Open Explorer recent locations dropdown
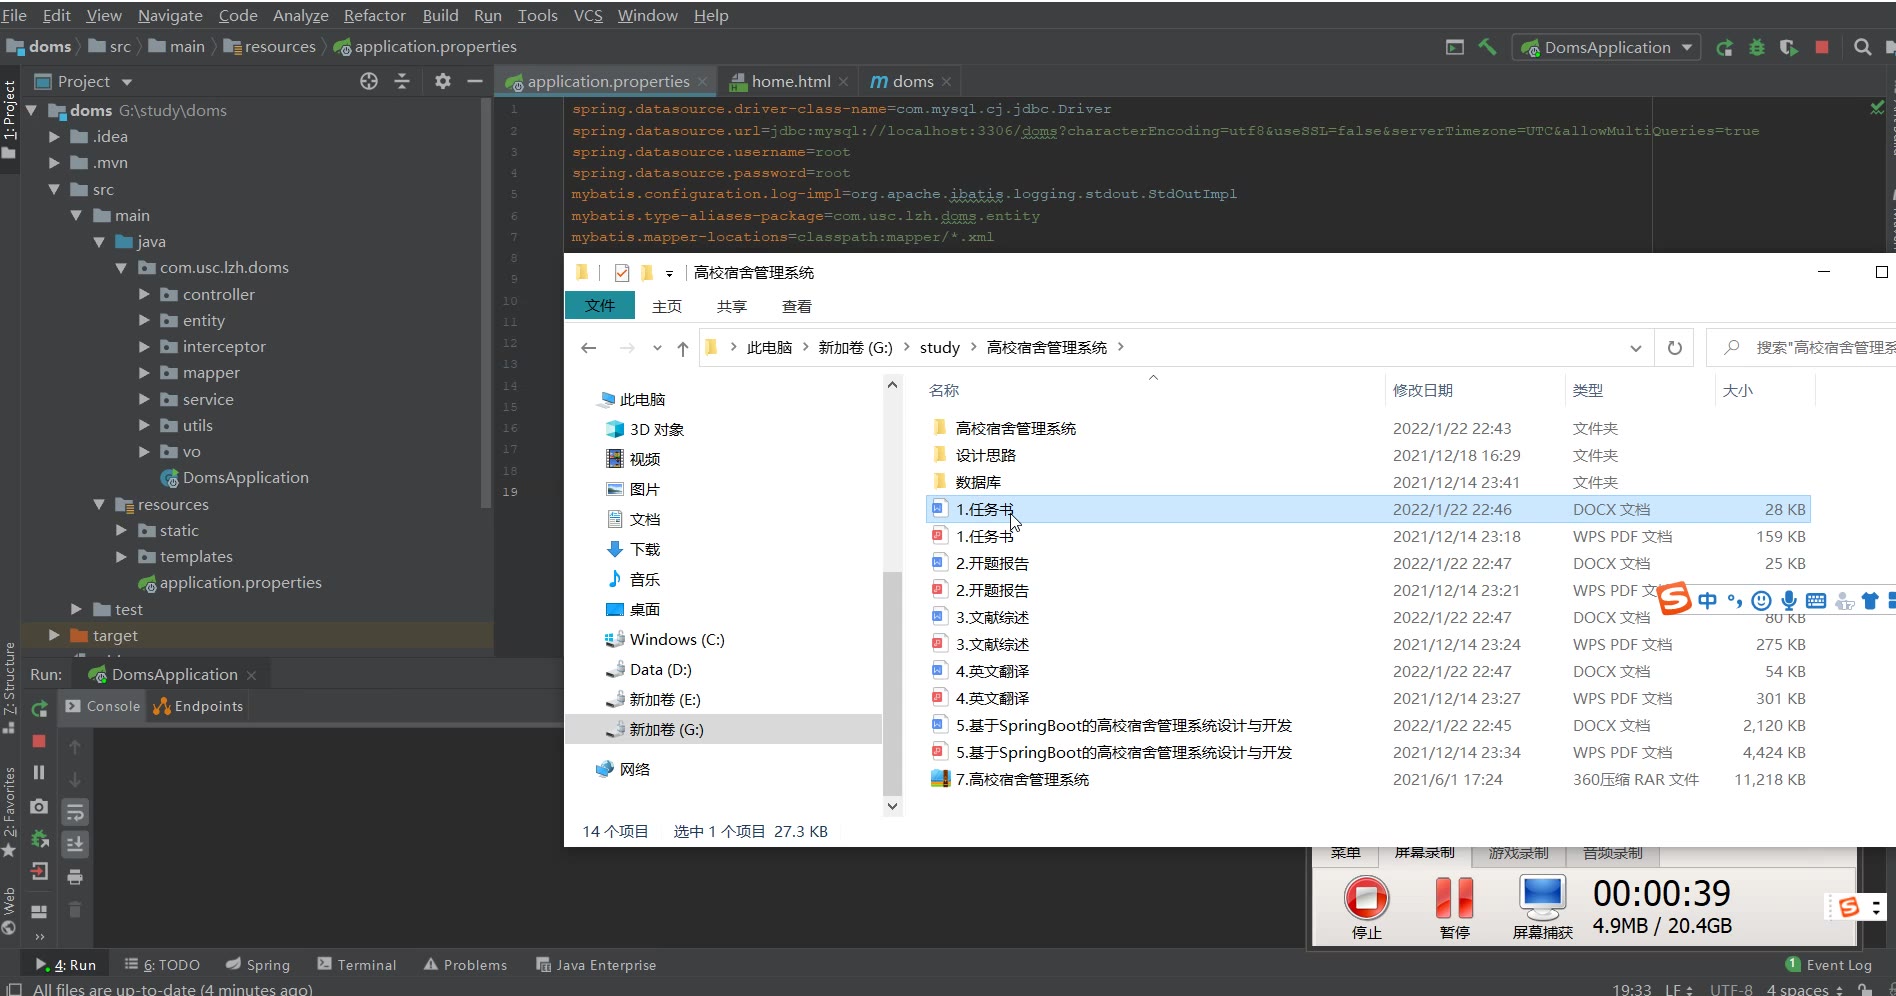This screenshot has height=996, width=1896. point(657,348)
